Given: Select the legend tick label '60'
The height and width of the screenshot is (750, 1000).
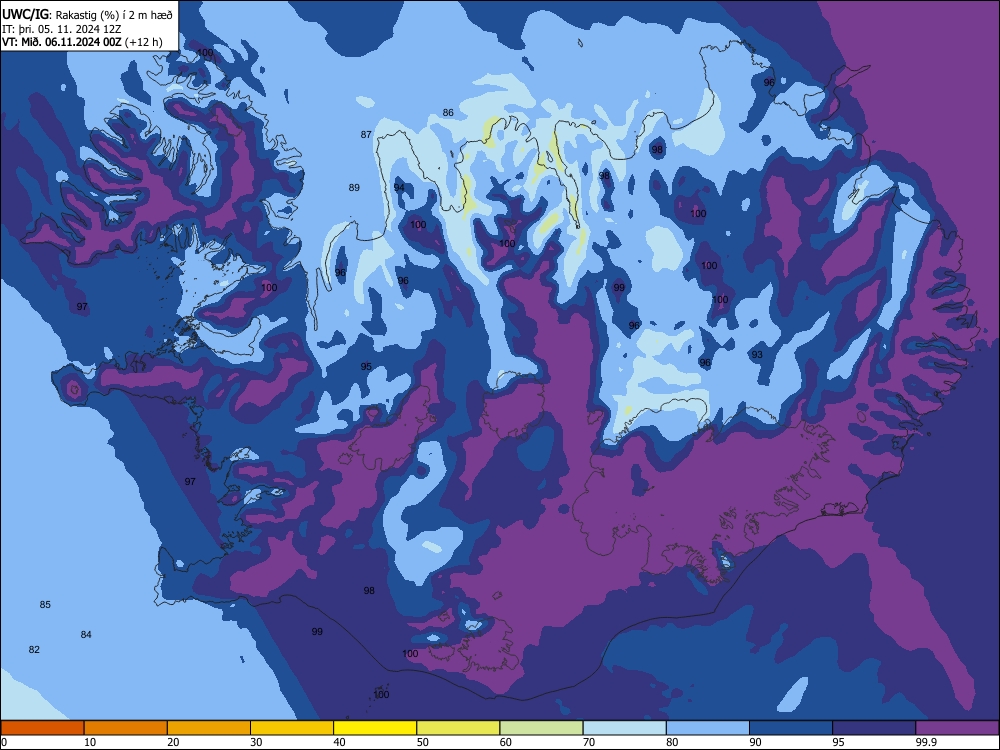Looking at the screenshot, I should click(506, 742).
